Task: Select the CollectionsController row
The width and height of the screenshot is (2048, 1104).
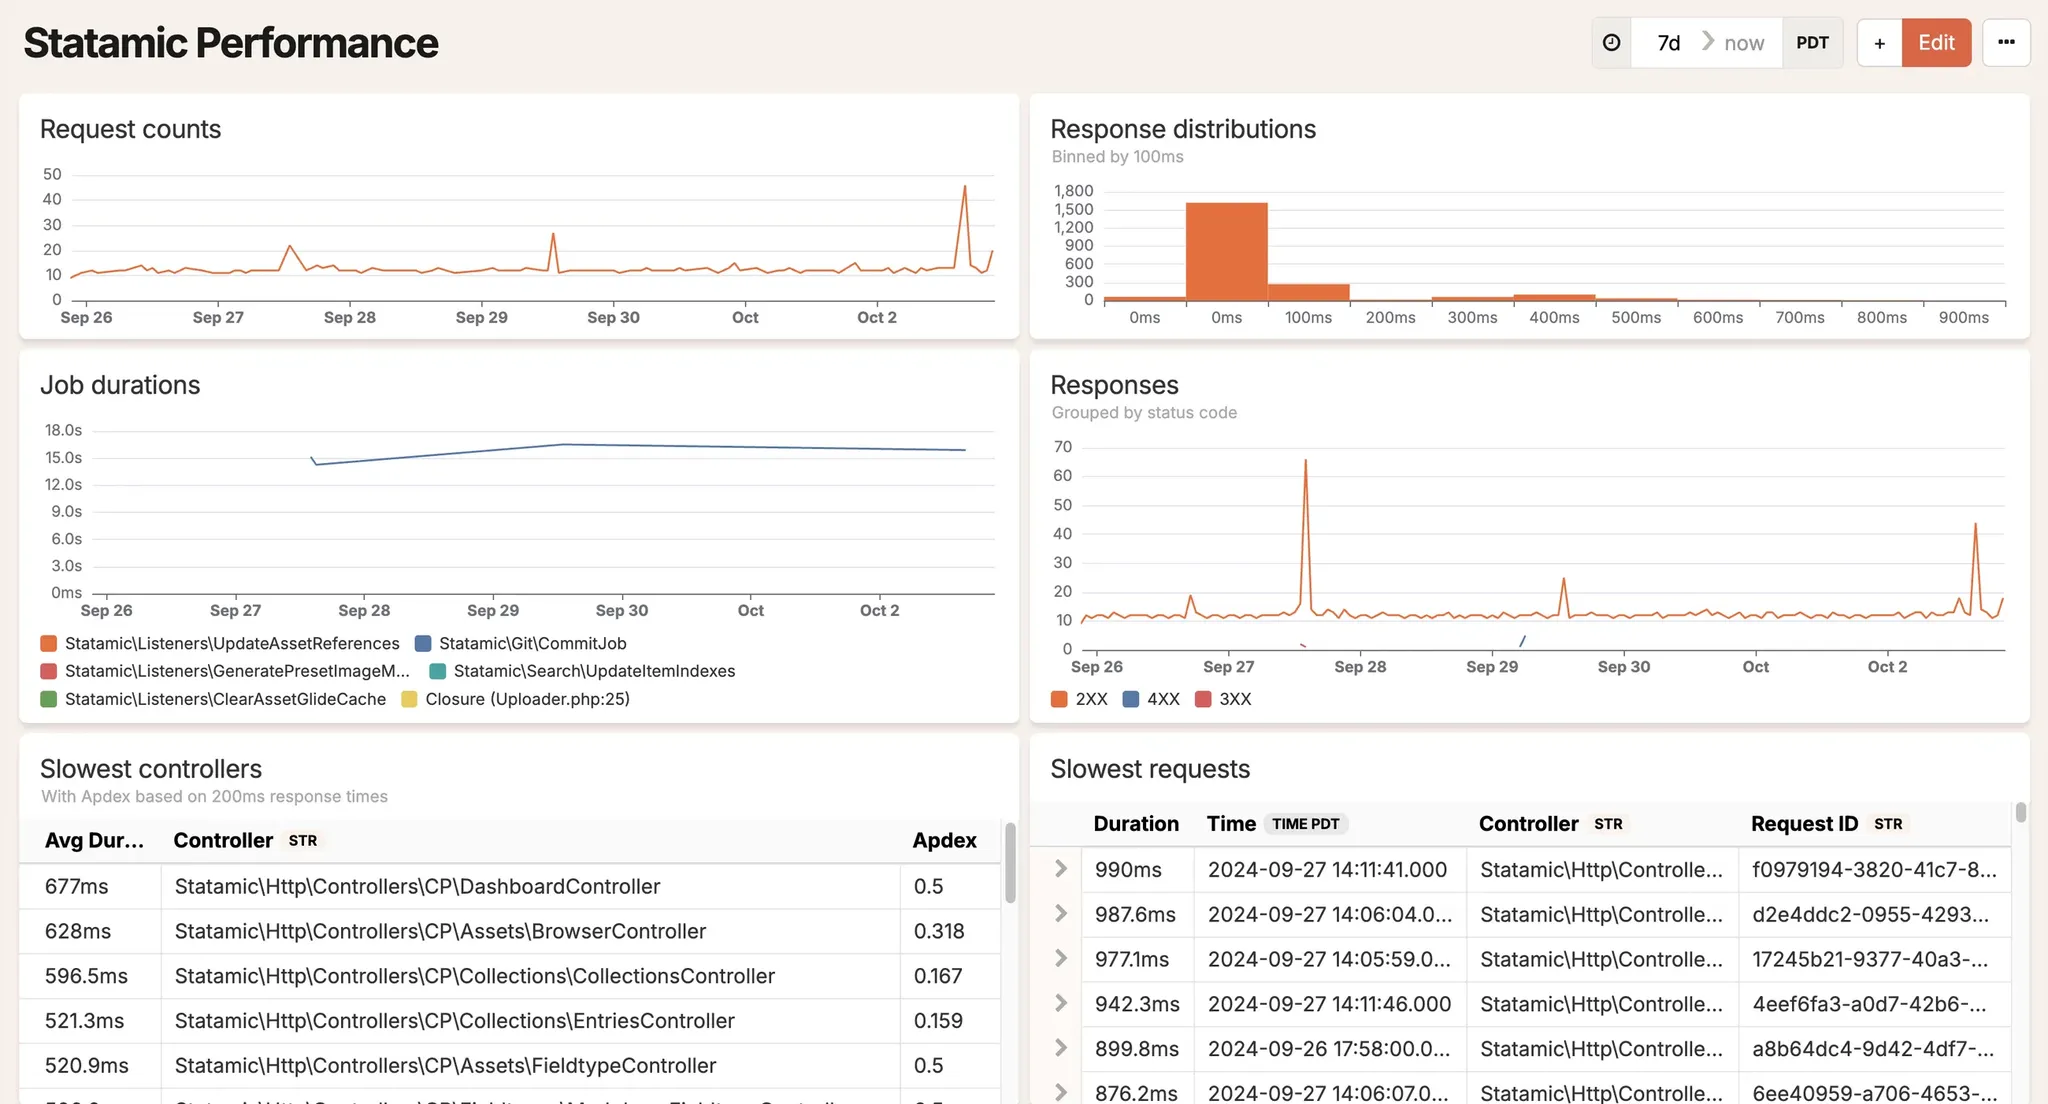Action: 510,976
